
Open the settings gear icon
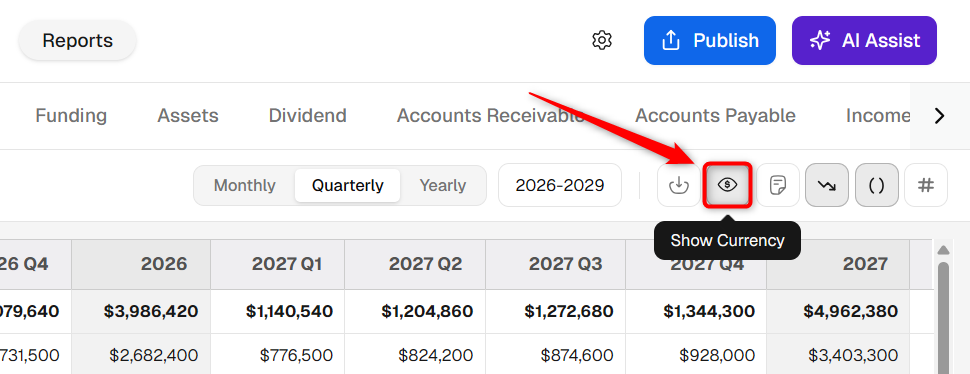tap(601, 41)
